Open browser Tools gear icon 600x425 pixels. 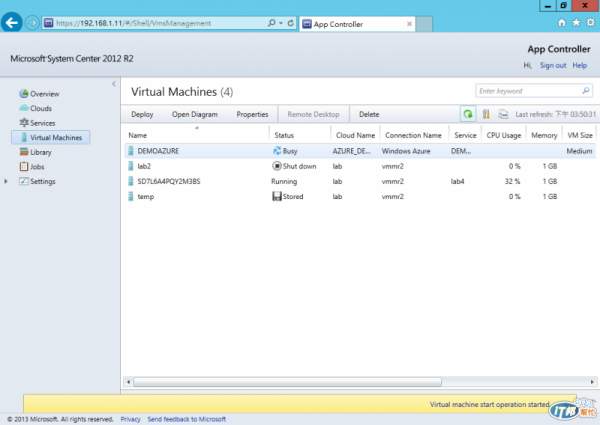(590, 23)
